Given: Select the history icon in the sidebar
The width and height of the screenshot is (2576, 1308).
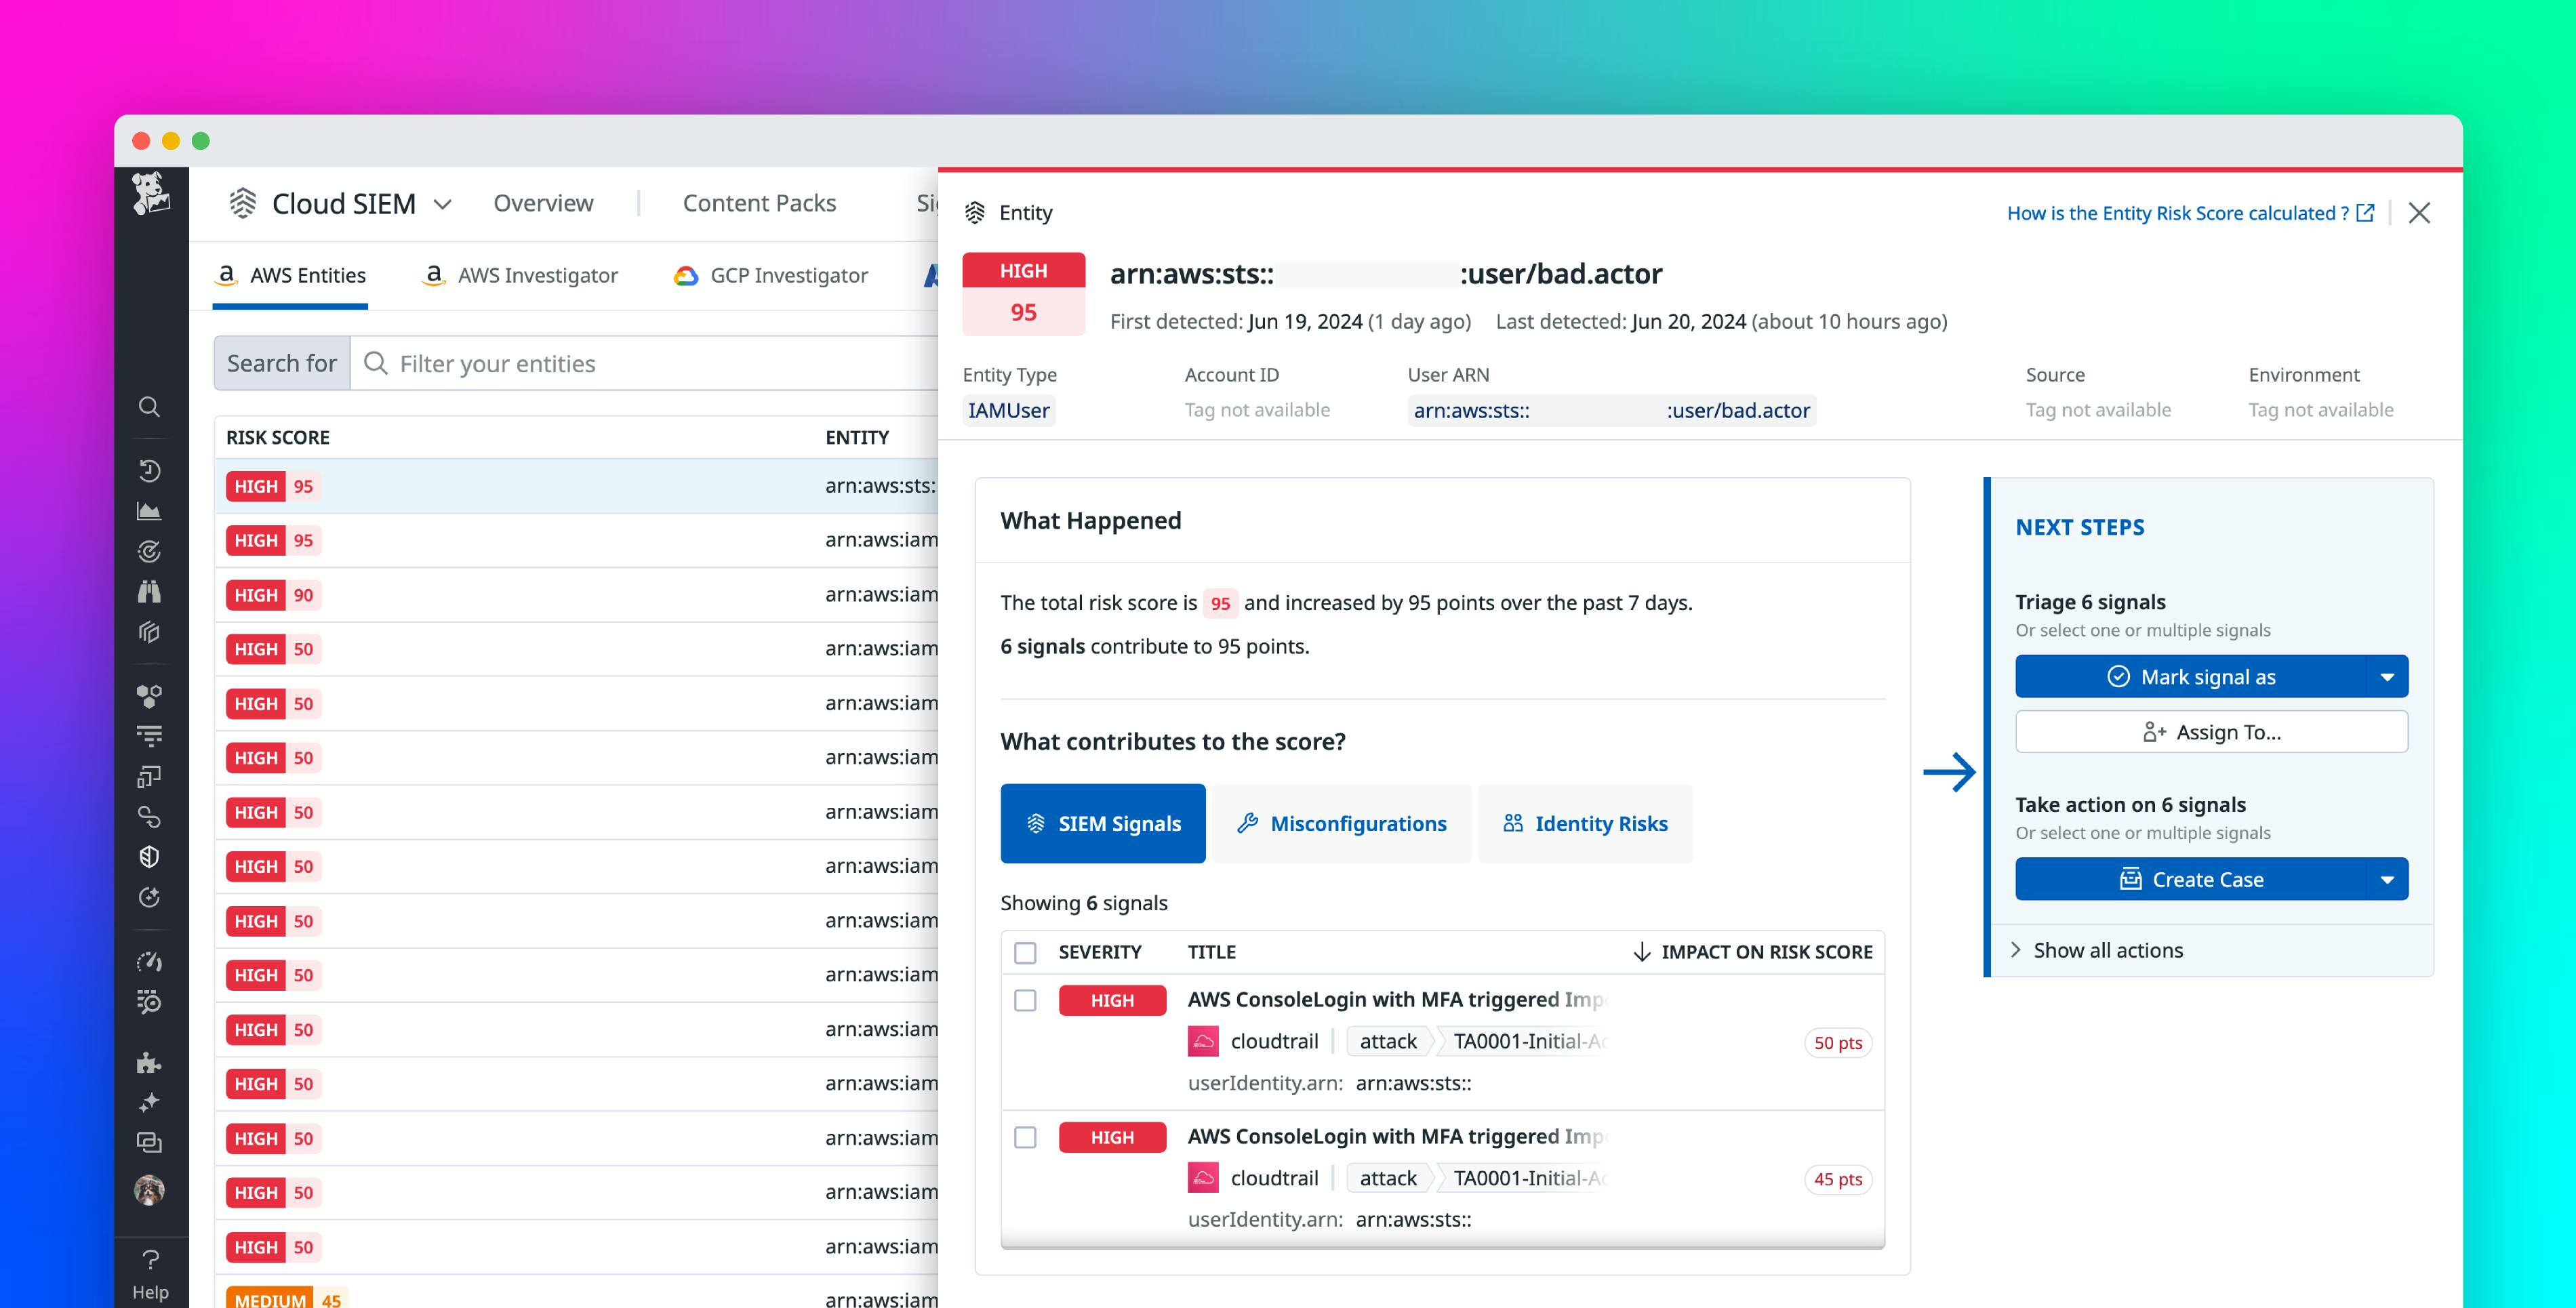Looking at the screenshot, I should (x=150, y=470).
